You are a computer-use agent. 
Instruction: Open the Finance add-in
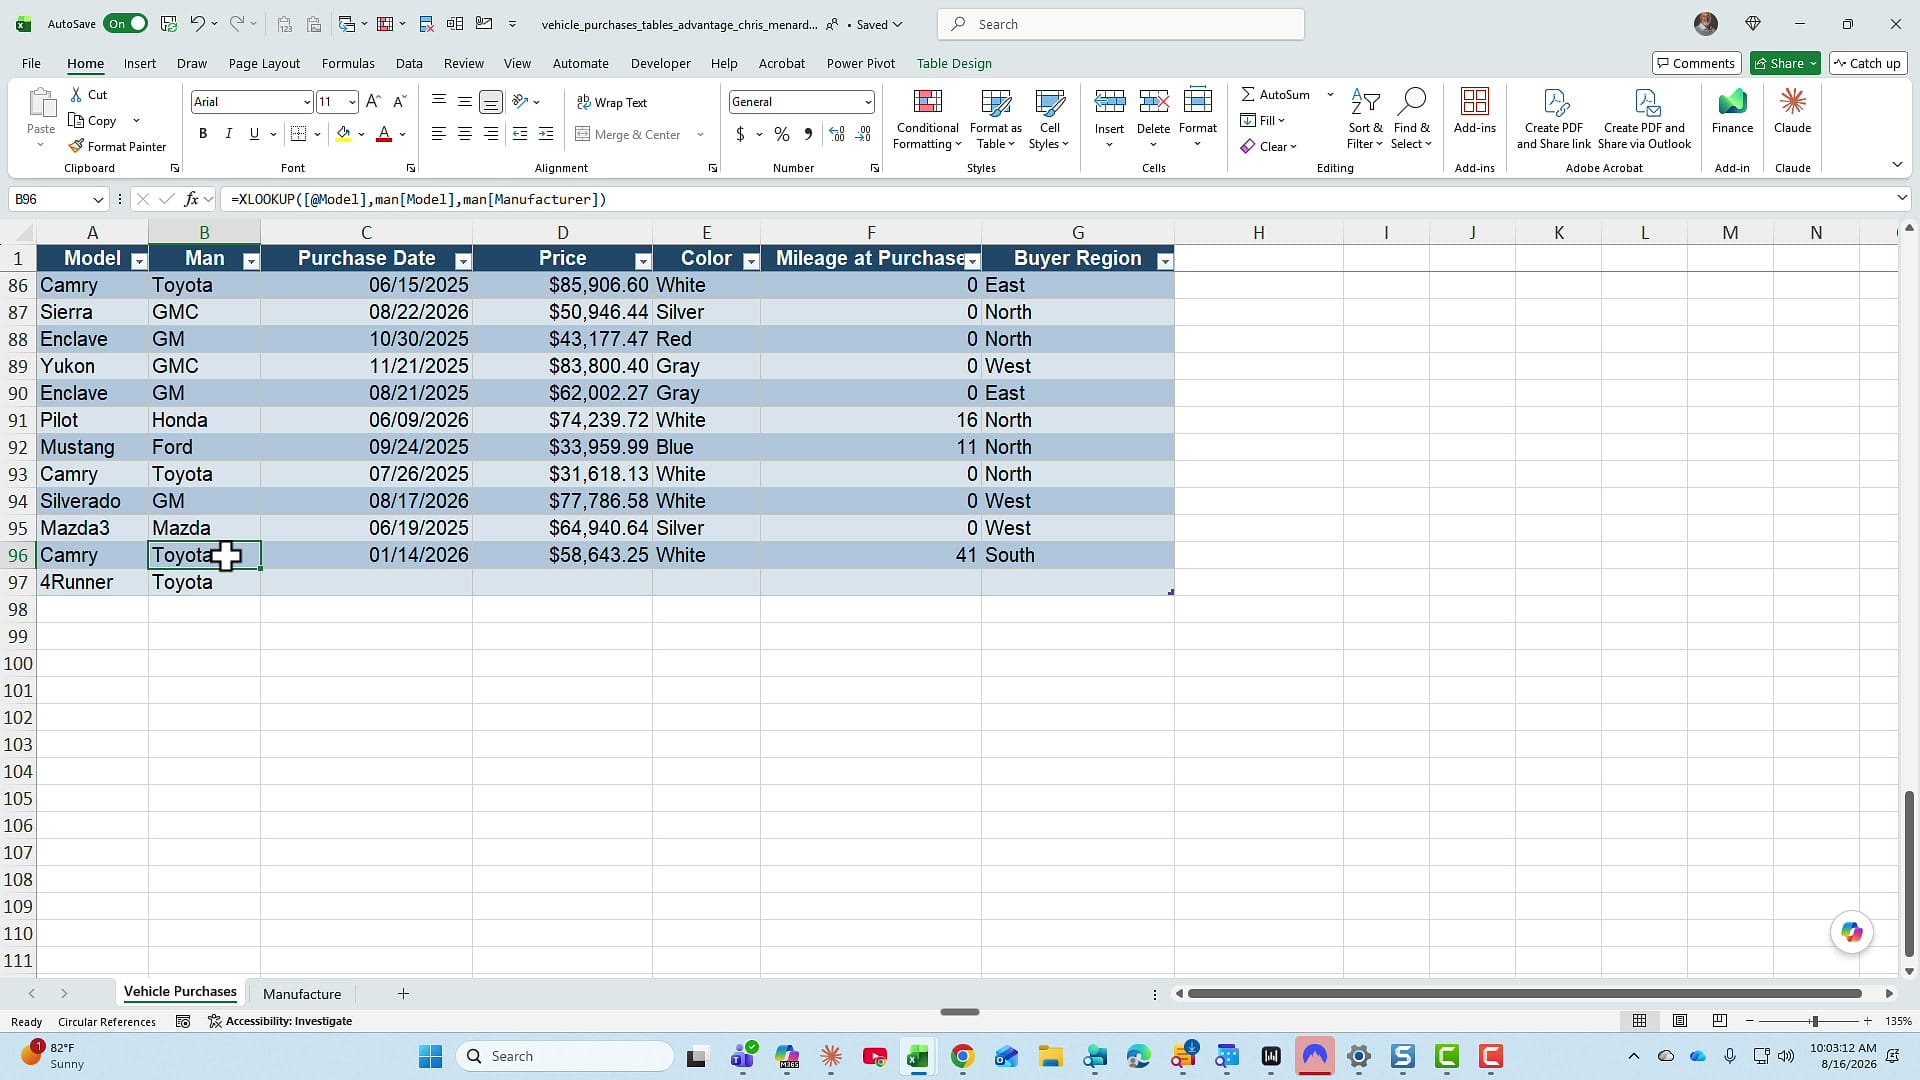tap(1732, 111)
